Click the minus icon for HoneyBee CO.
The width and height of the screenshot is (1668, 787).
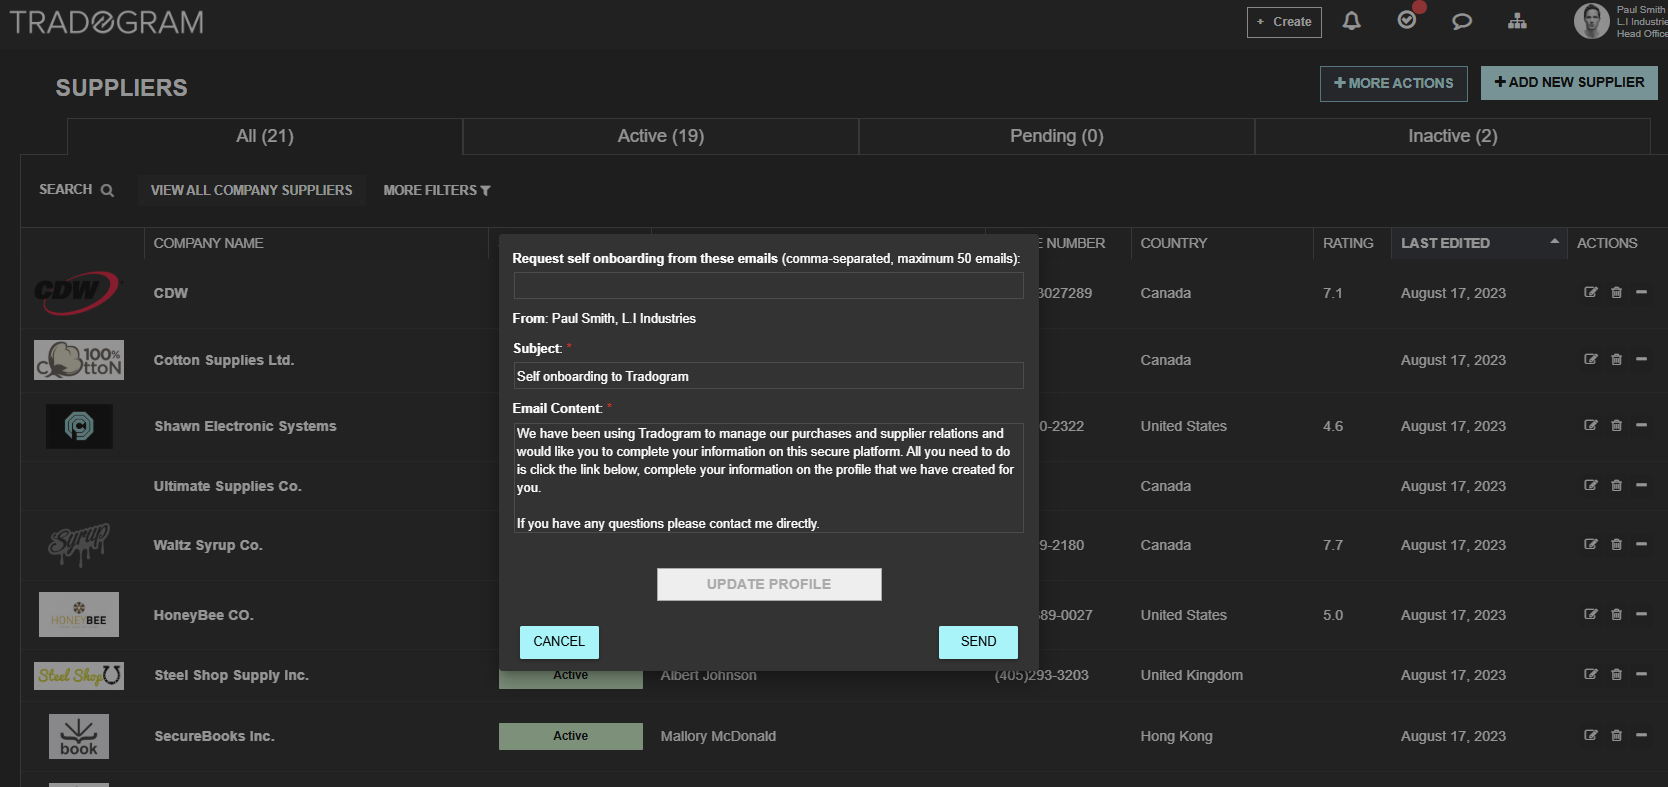tap(1641, 614)
